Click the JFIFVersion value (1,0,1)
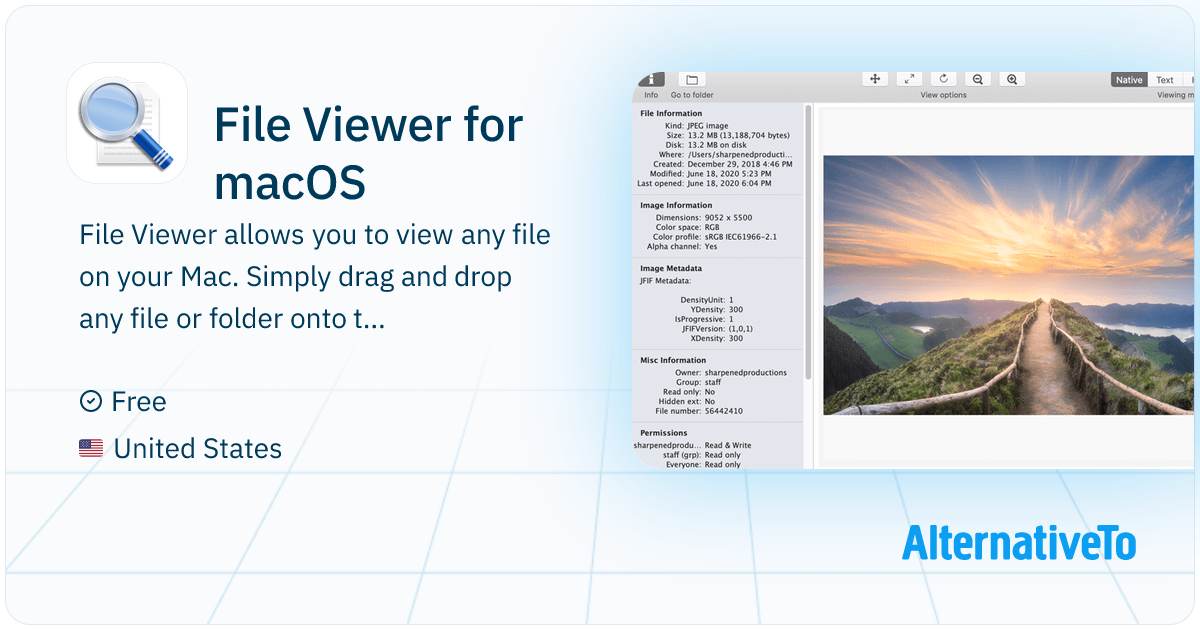 click(x=741, y=328)
